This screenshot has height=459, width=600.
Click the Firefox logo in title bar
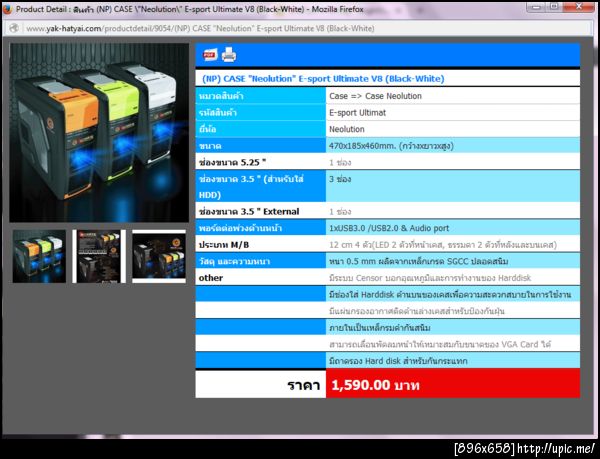pos(7,9)
